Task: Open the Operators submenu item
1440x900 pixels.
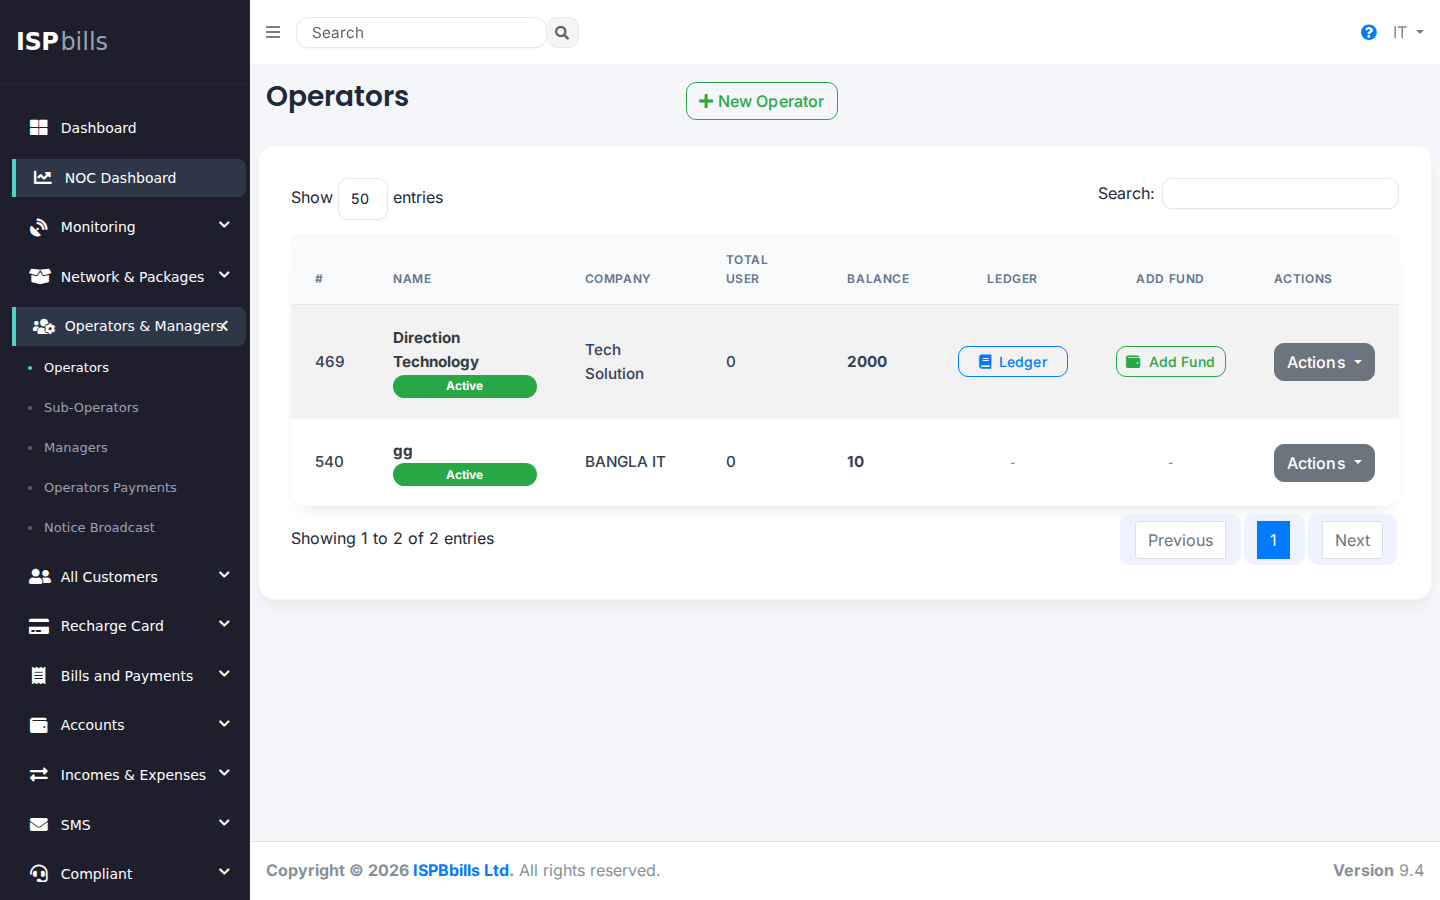Action: [76, 367]
